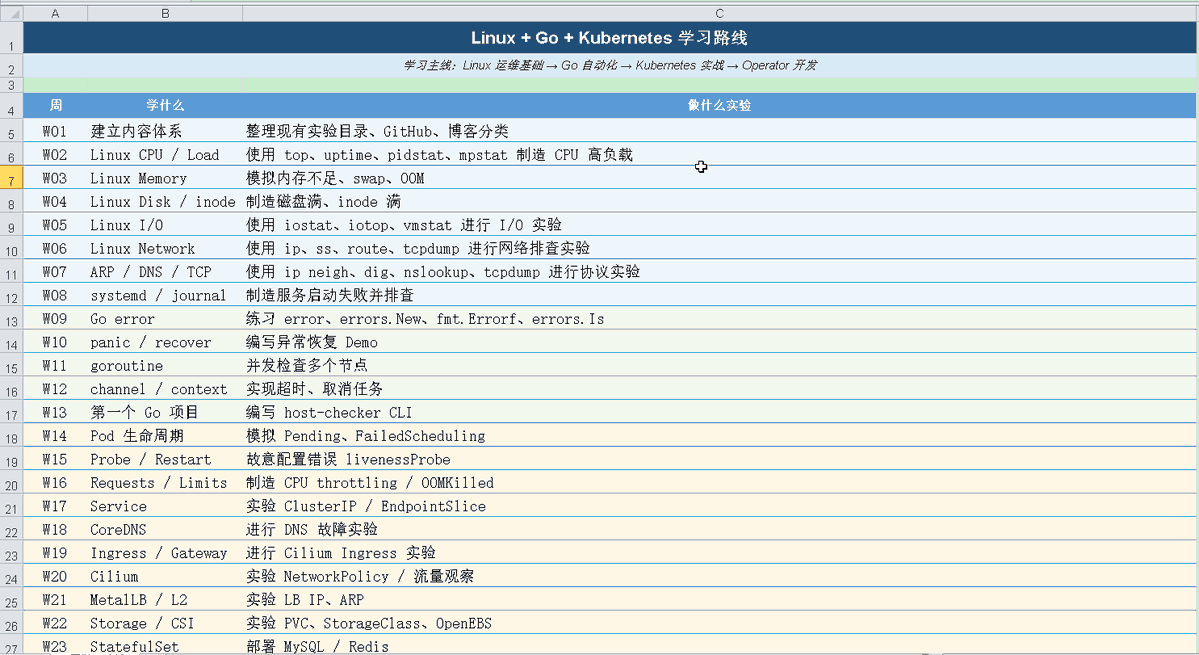The image size is (1199, 655).
Task: Click cell '故意配置错误 livenessProbe'
Action: [719, 459]
